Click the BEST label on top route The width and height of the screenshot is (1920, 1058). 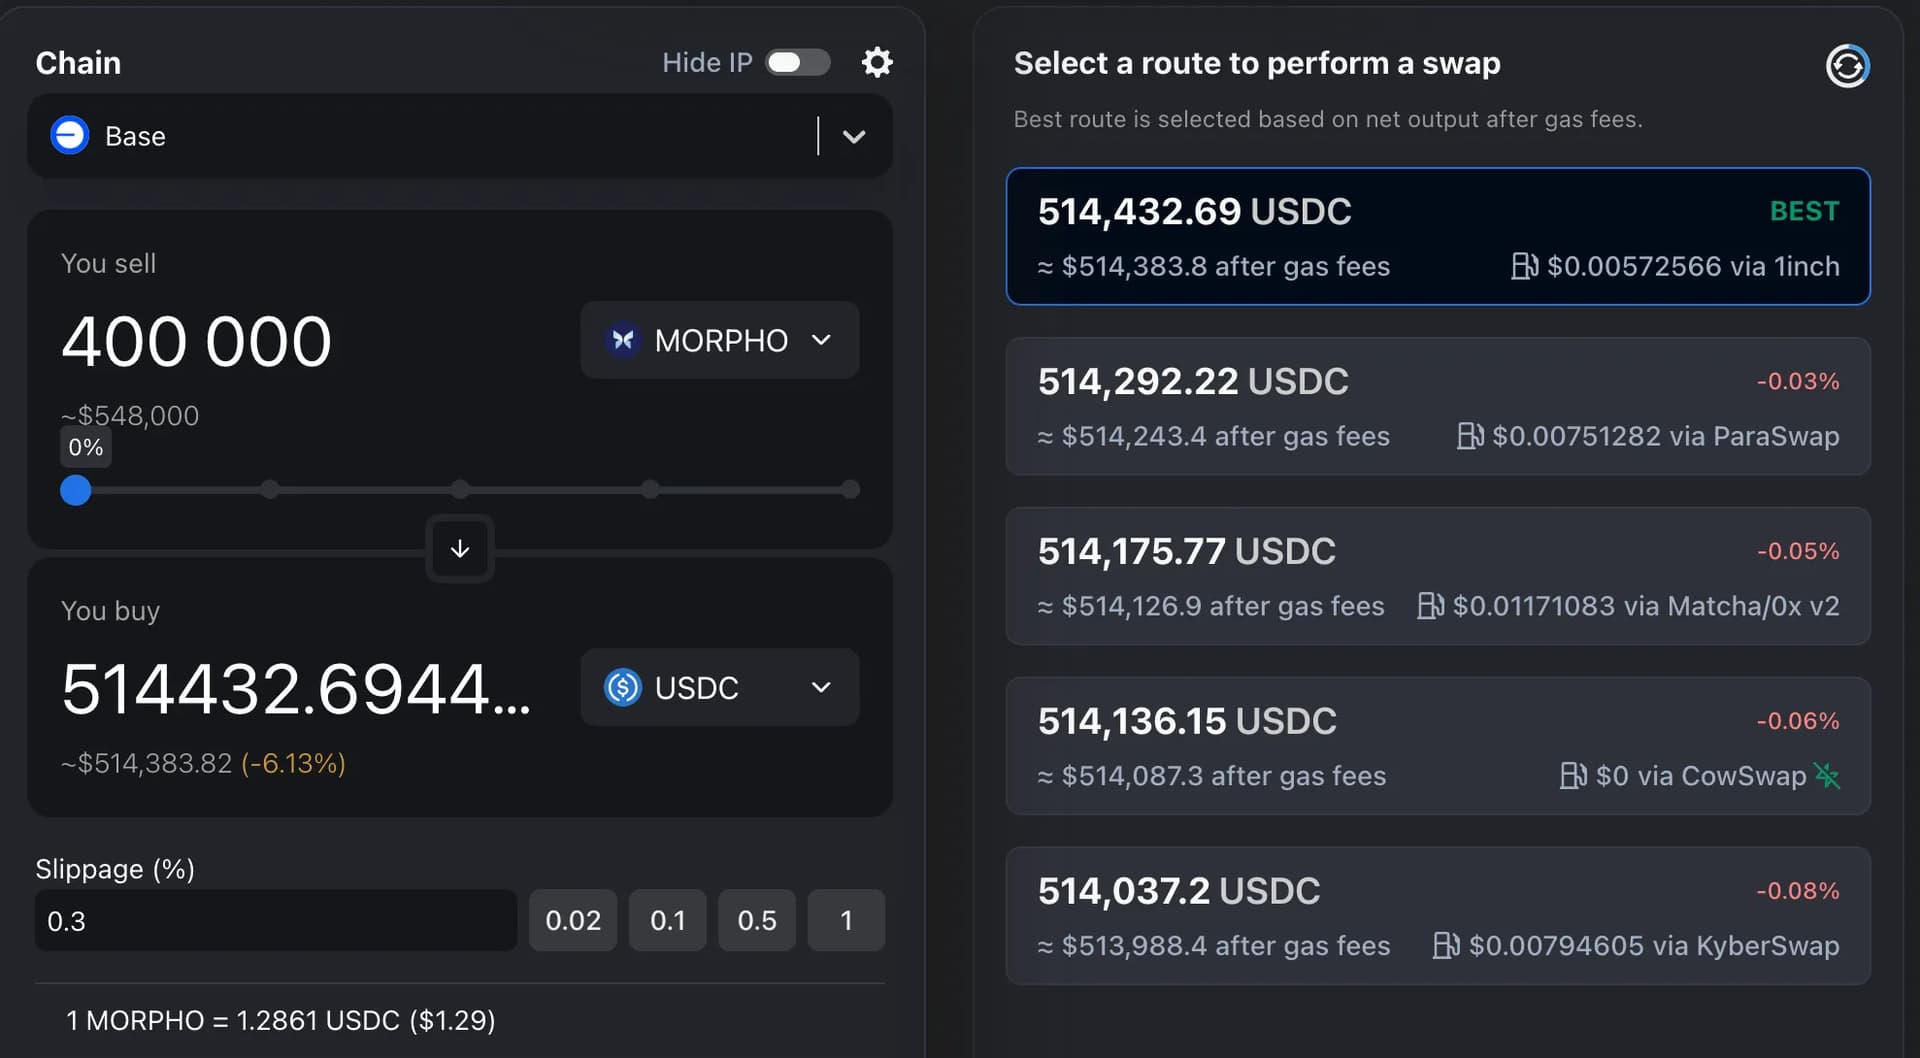click(1804, 211)
